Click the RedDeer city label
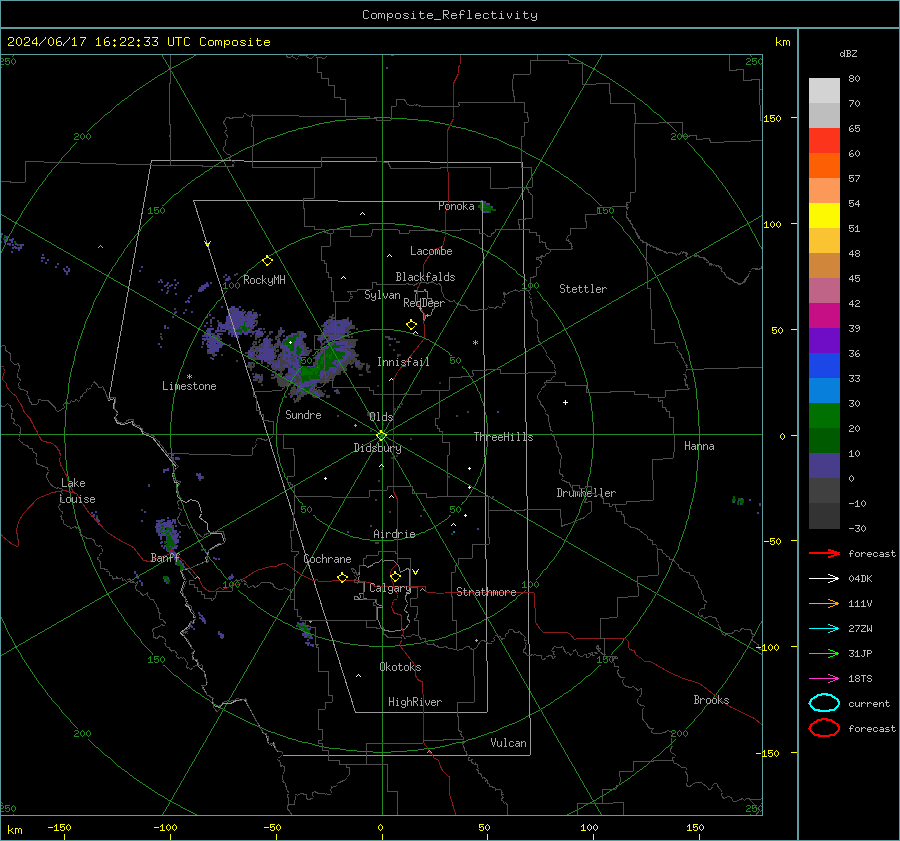 coord(424,303)
